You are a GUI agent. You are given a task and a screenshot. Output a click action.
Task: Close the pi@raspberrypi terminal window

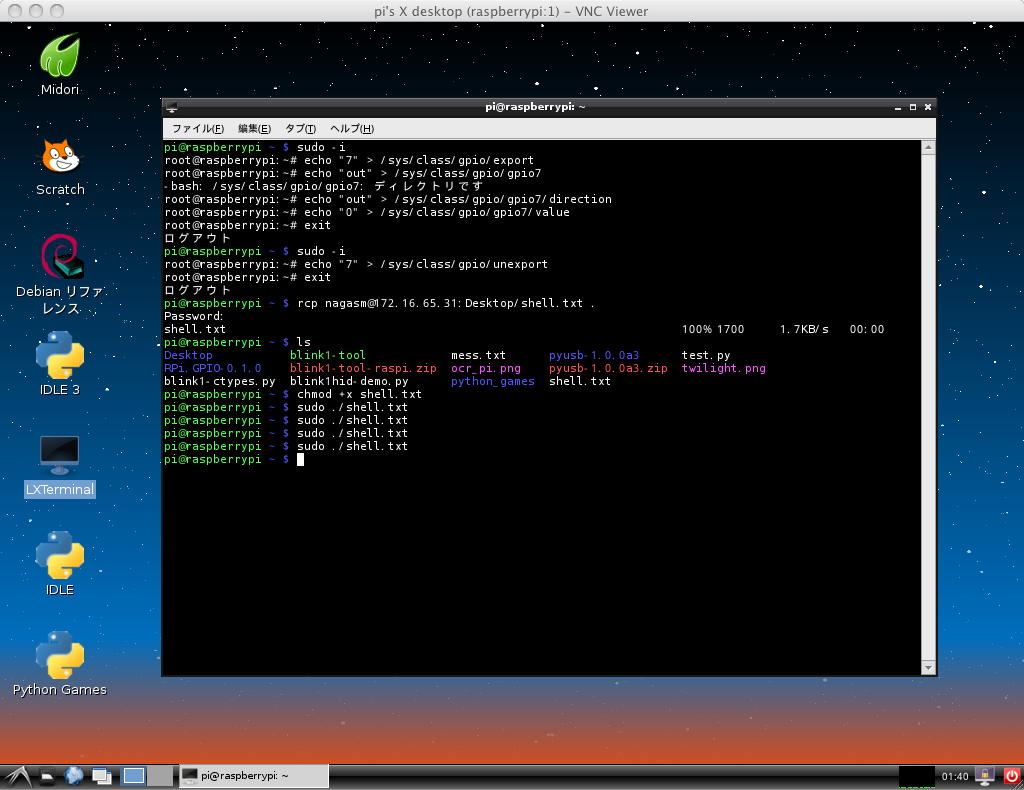pyautogui.click(x=928, y=107)
